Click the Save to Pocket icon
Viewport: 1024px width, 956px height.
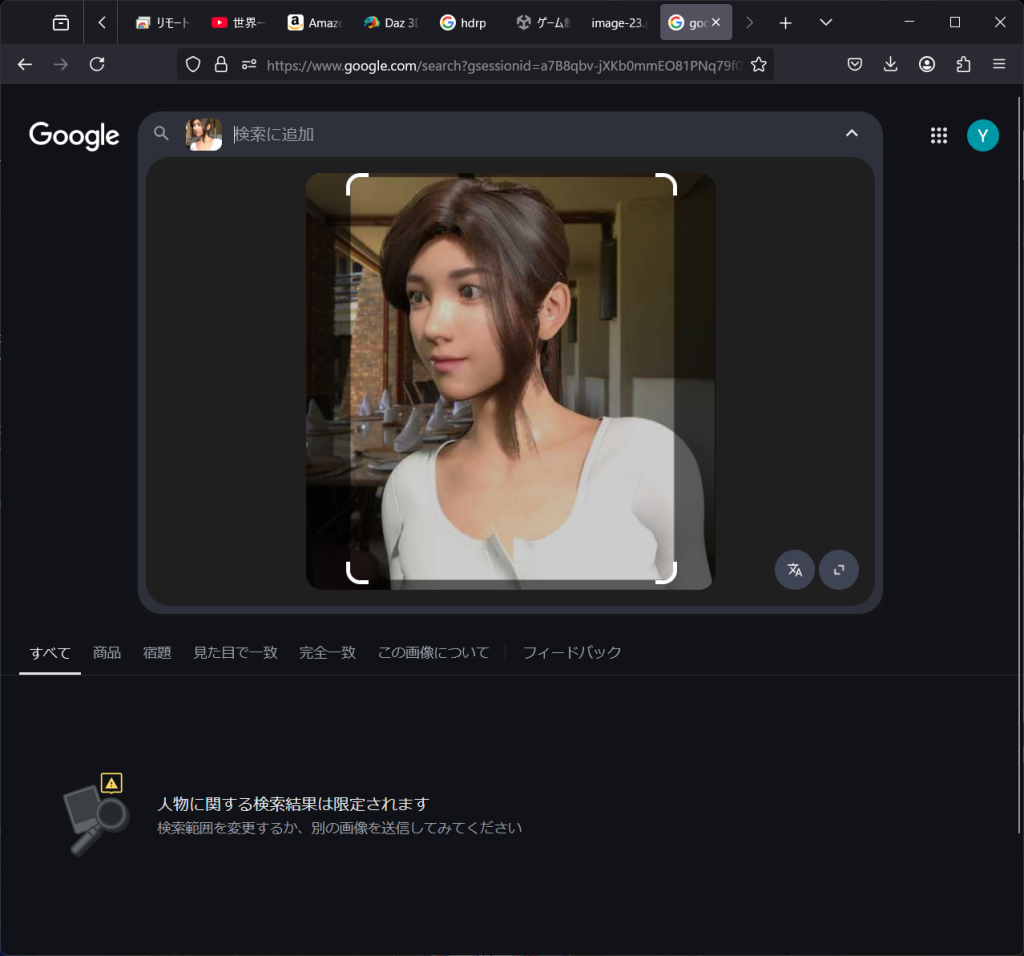[855, 64]
